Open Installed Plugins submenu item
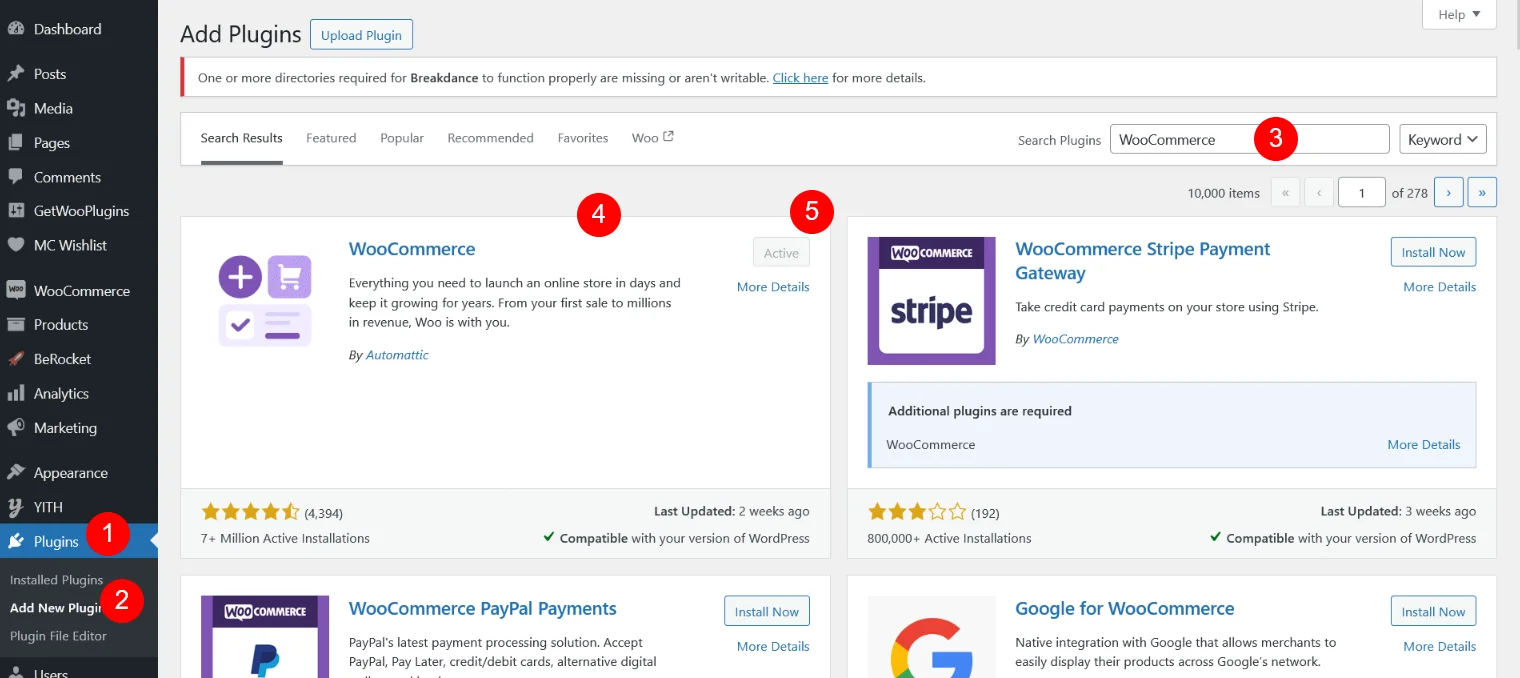The width and height of the screenshot is (1520, 678). pyautogui.click(x=56, y=580)
